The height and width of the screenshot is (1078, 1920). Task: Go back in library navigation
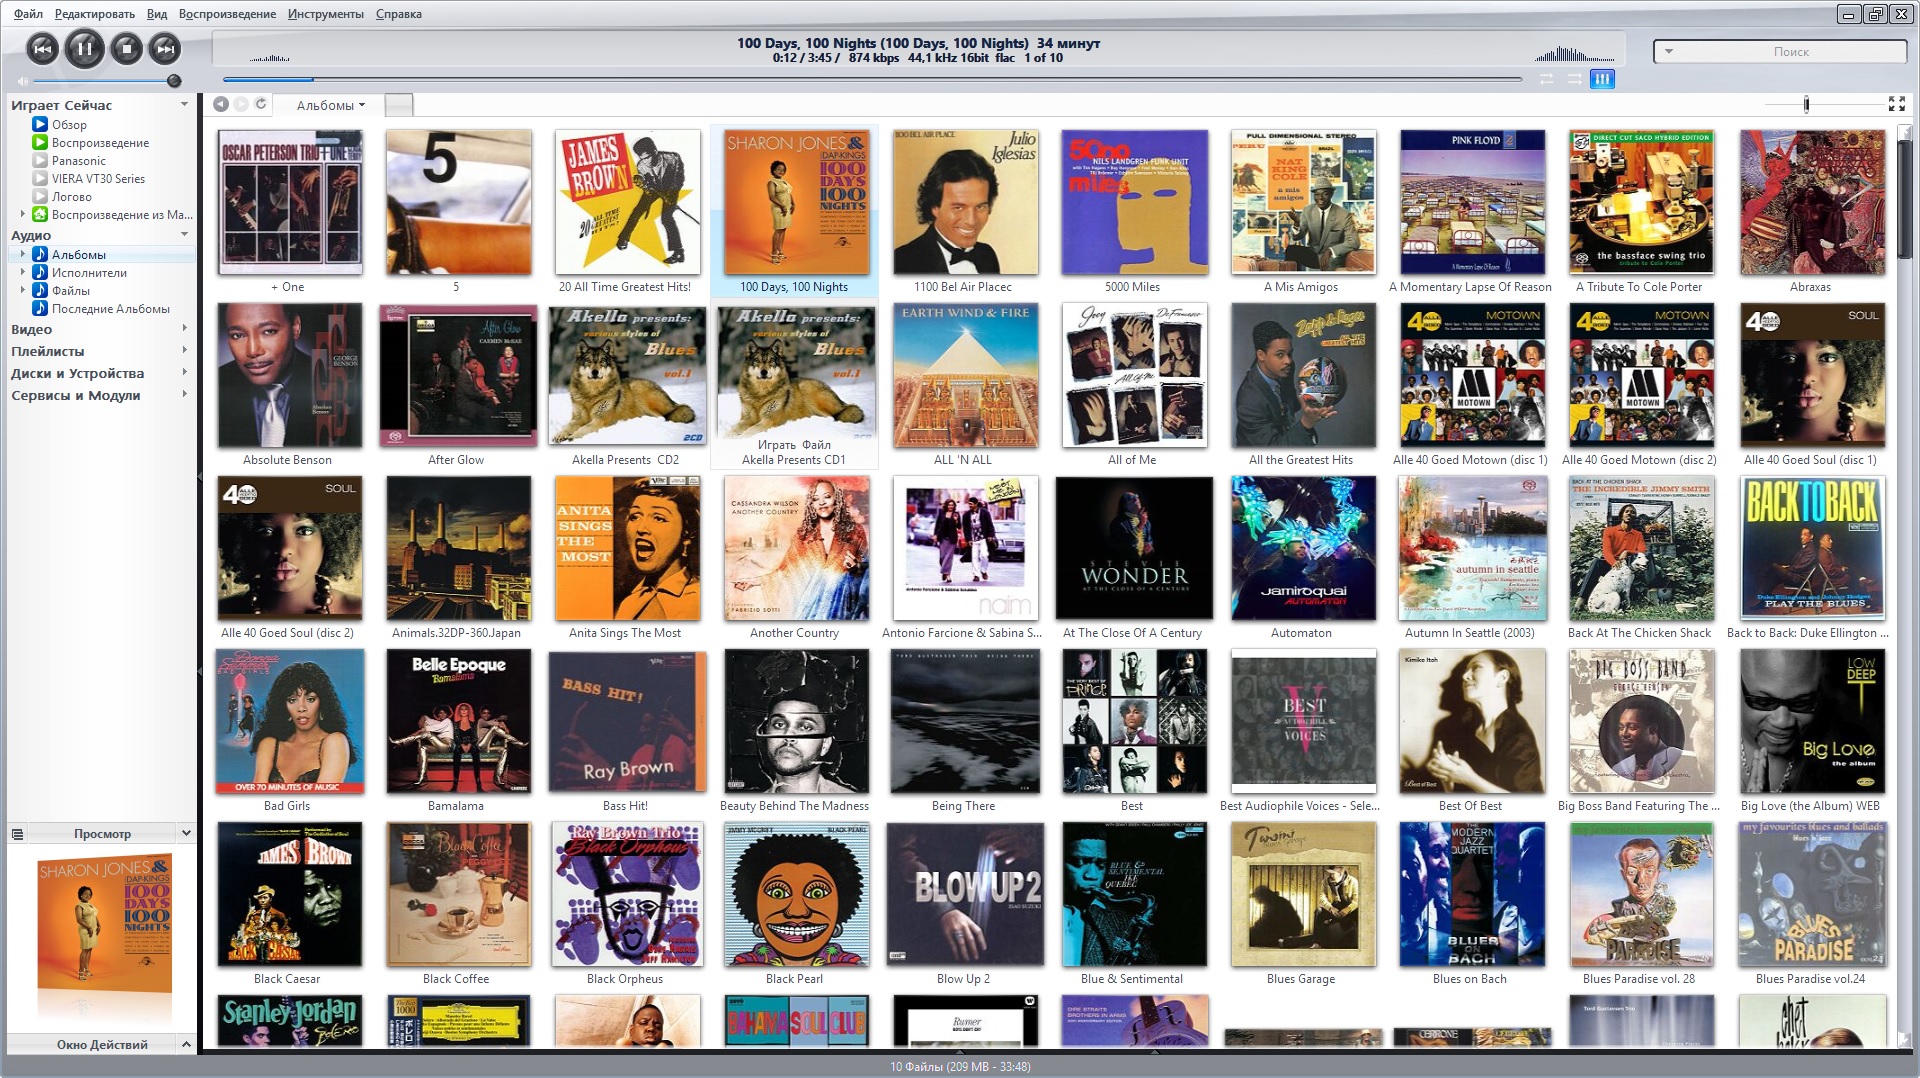[221, 104]
